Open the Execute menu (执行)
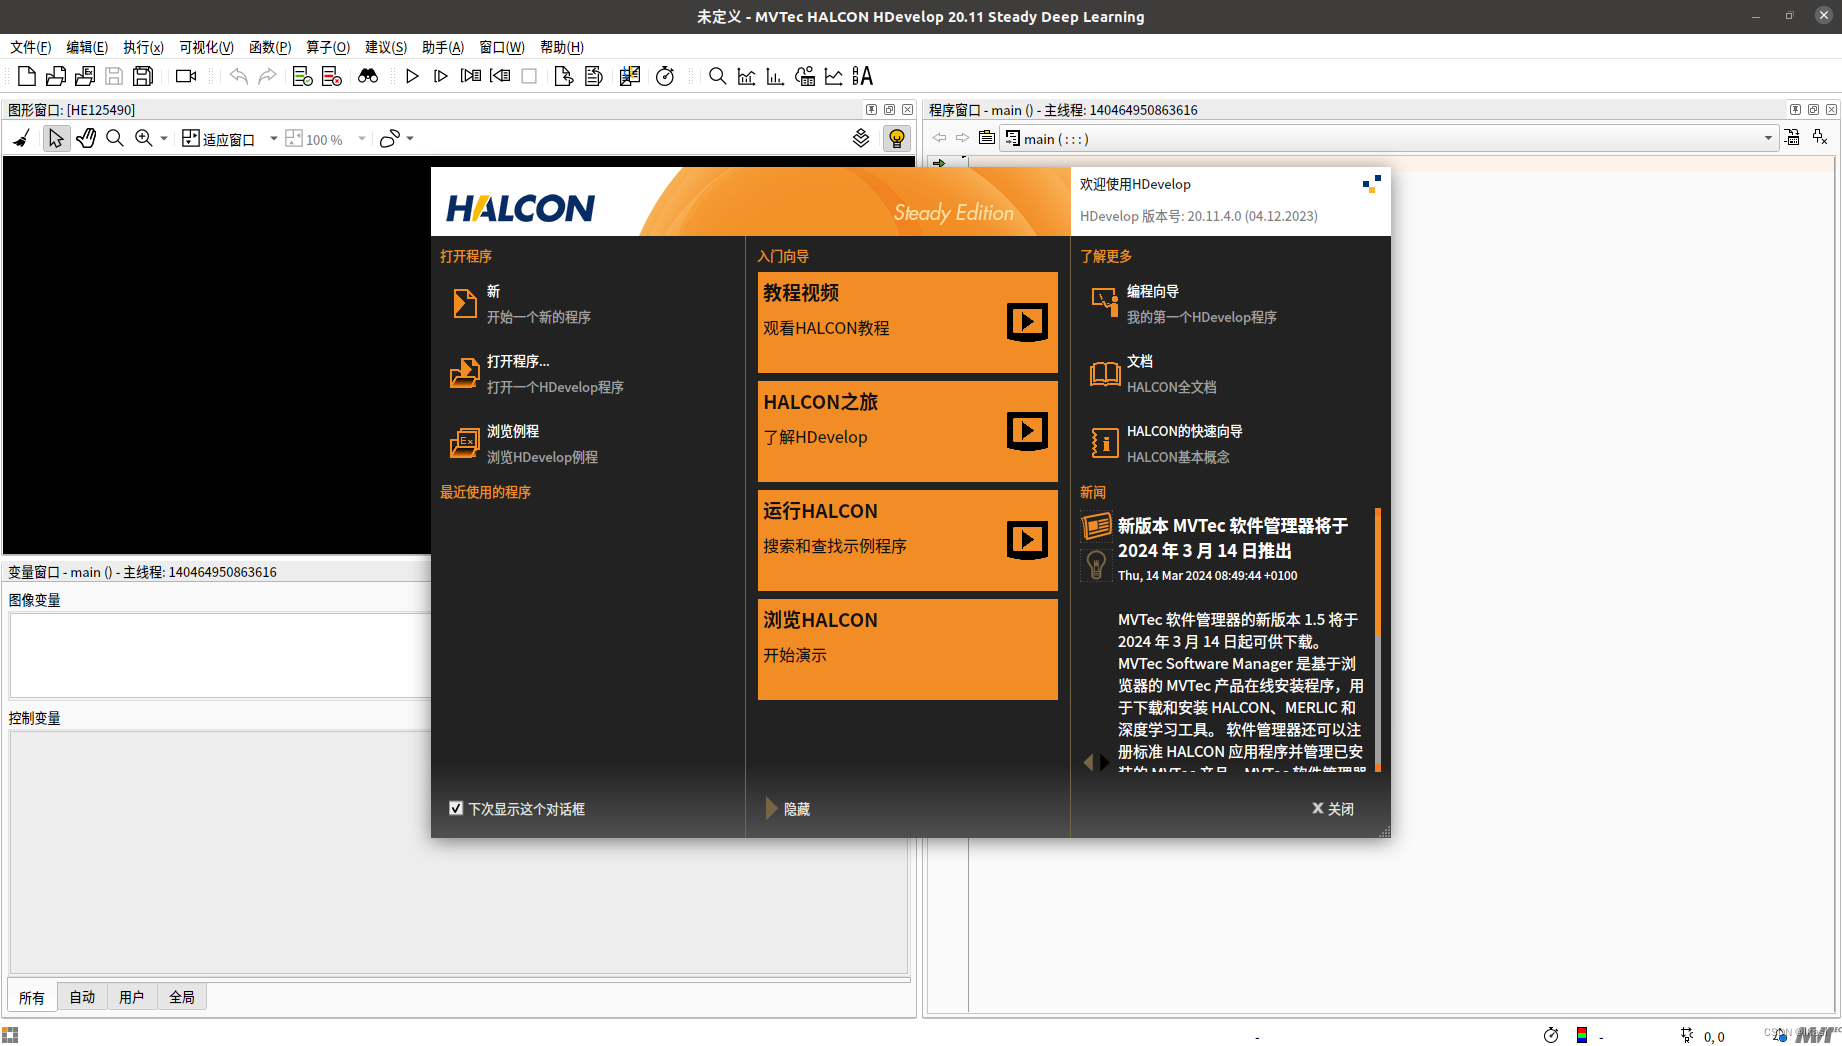 (143, 47)
